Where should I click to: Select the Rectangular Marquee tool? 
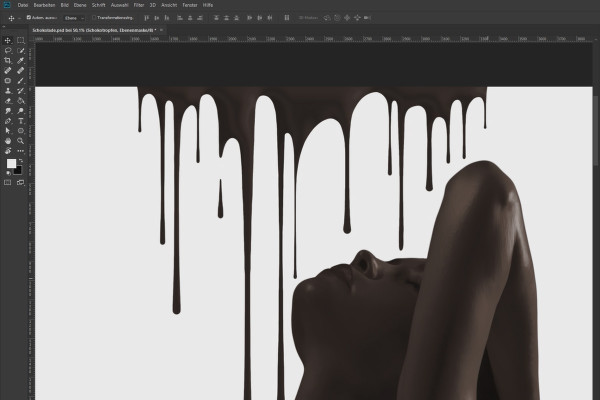pos(21,41)
